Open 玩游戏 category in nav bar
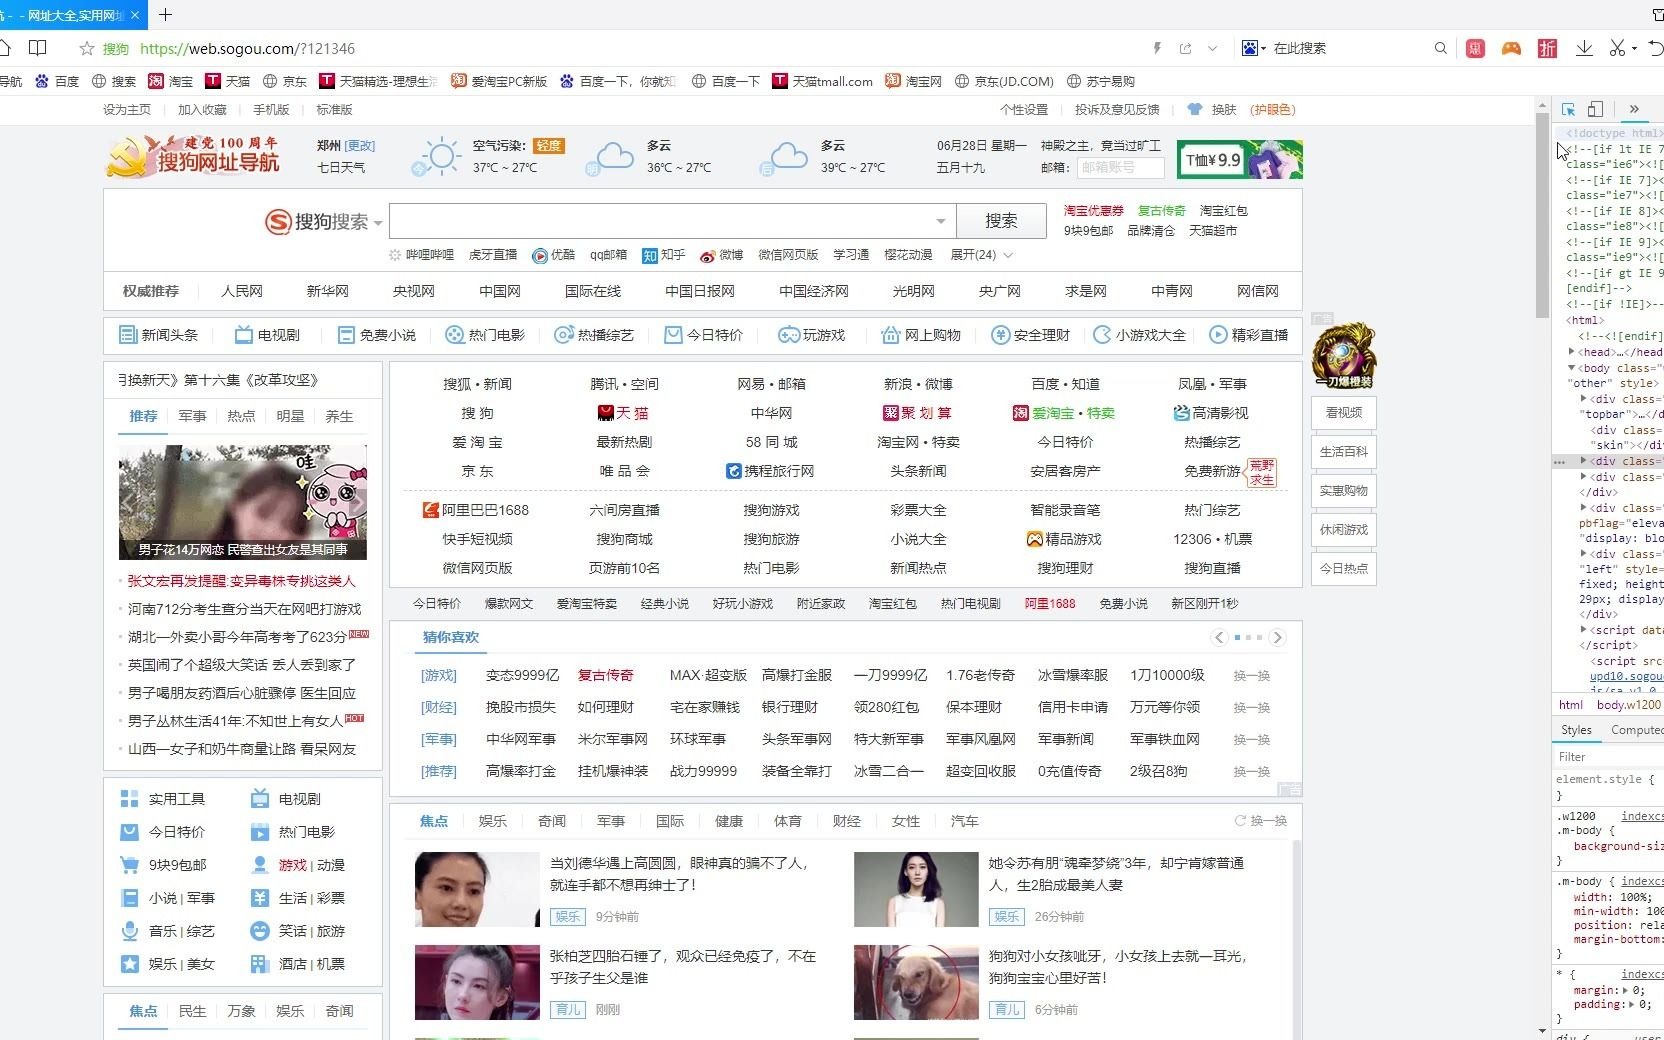This screenshot has width=1664, height=1040. point(812,335)
